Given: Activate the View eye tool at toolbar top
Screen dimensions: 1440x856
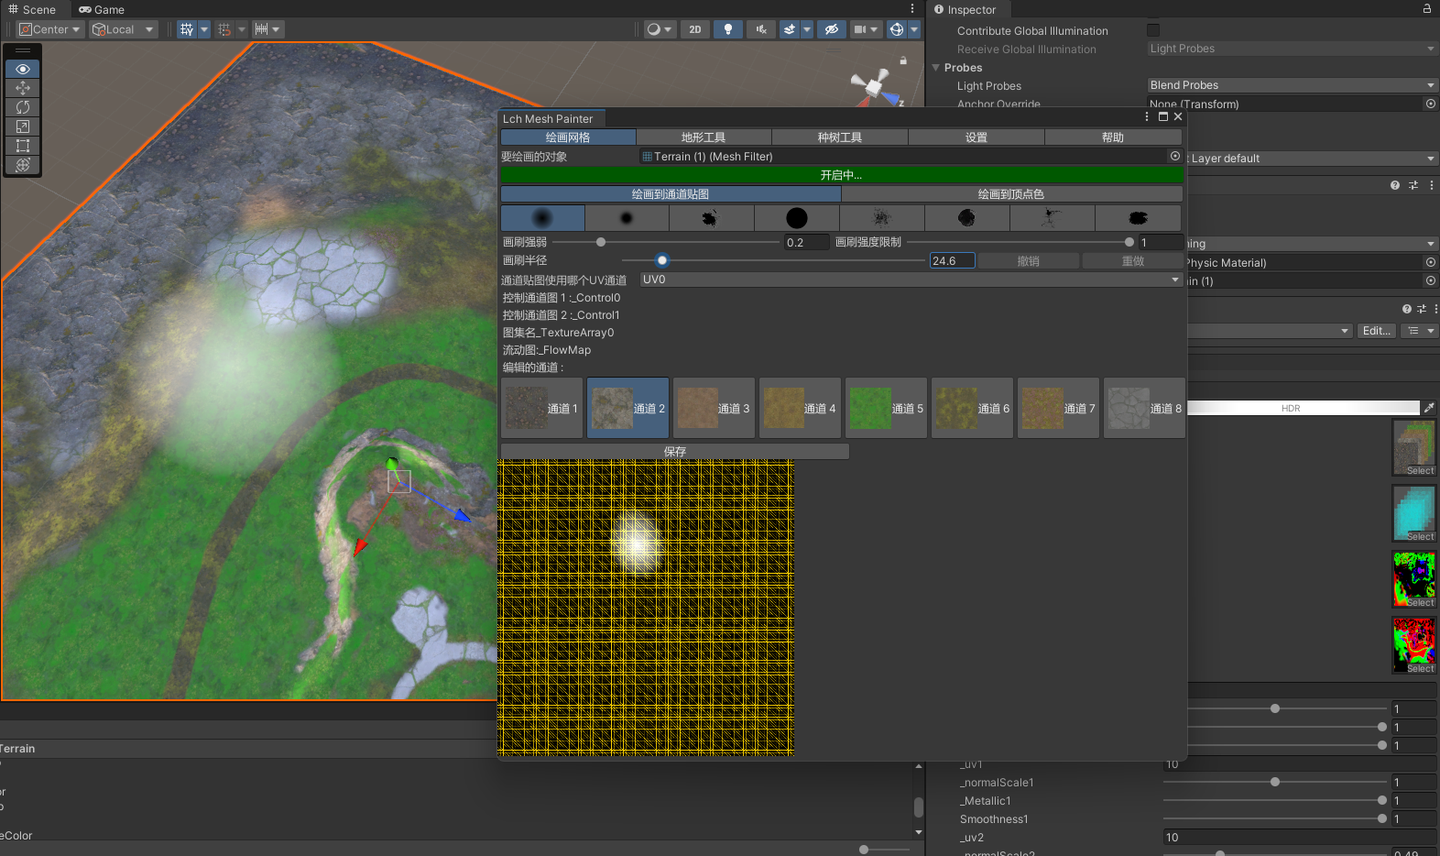Looking at the screenshot, I should [x=22, y=68].
